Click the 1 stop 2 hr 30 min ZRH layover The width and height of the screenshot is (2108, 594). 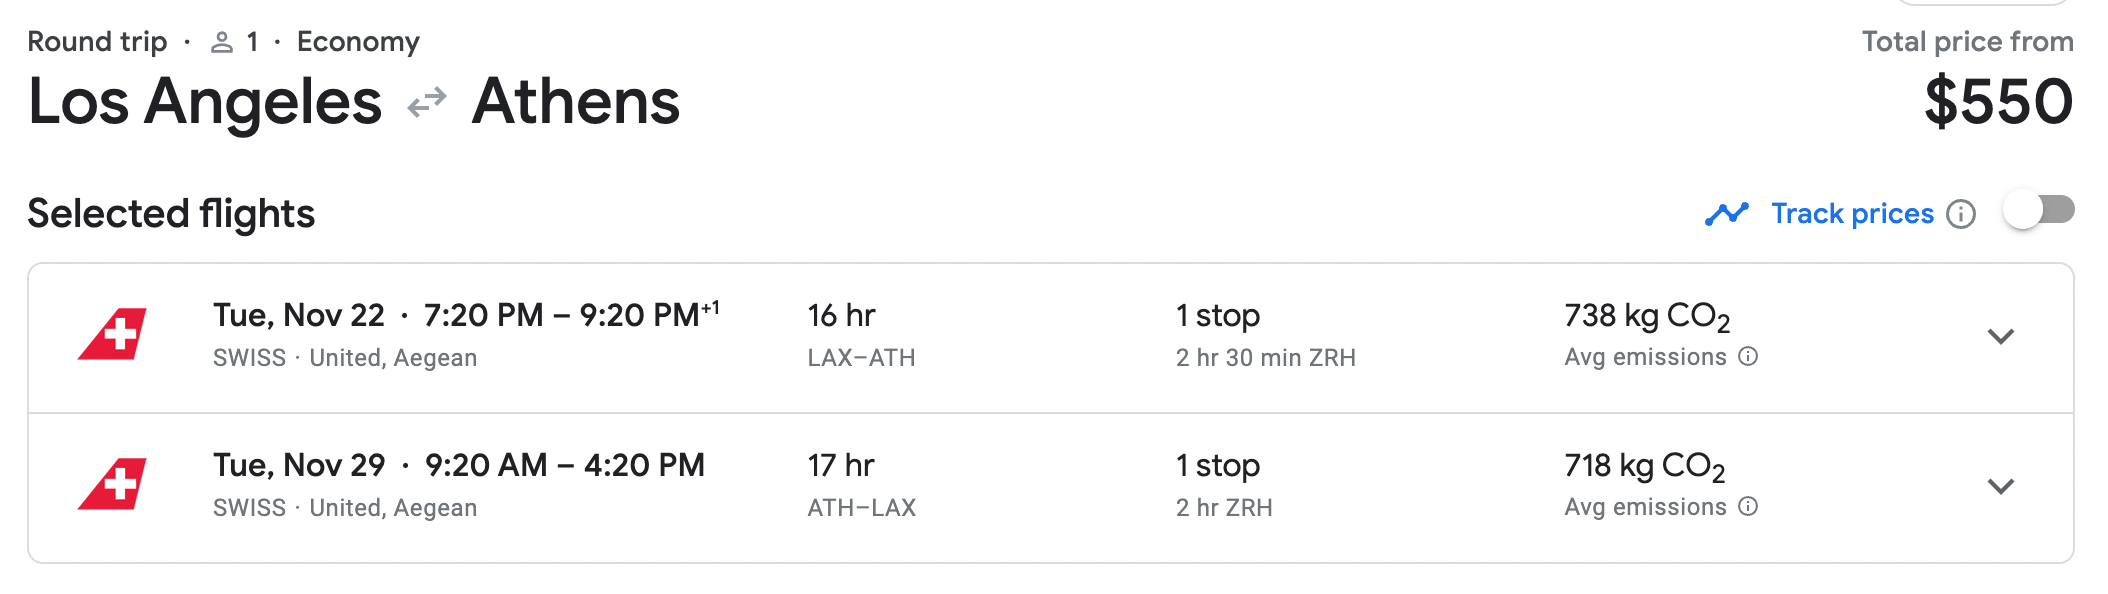point(1265,336)
